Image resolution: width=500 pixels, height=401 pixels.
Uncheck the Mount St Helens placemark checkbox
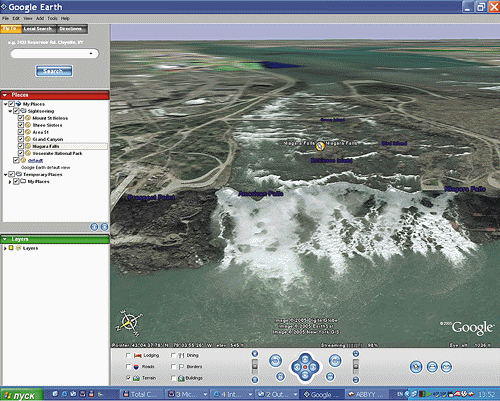pyautogui.click(x=21, y=118)
